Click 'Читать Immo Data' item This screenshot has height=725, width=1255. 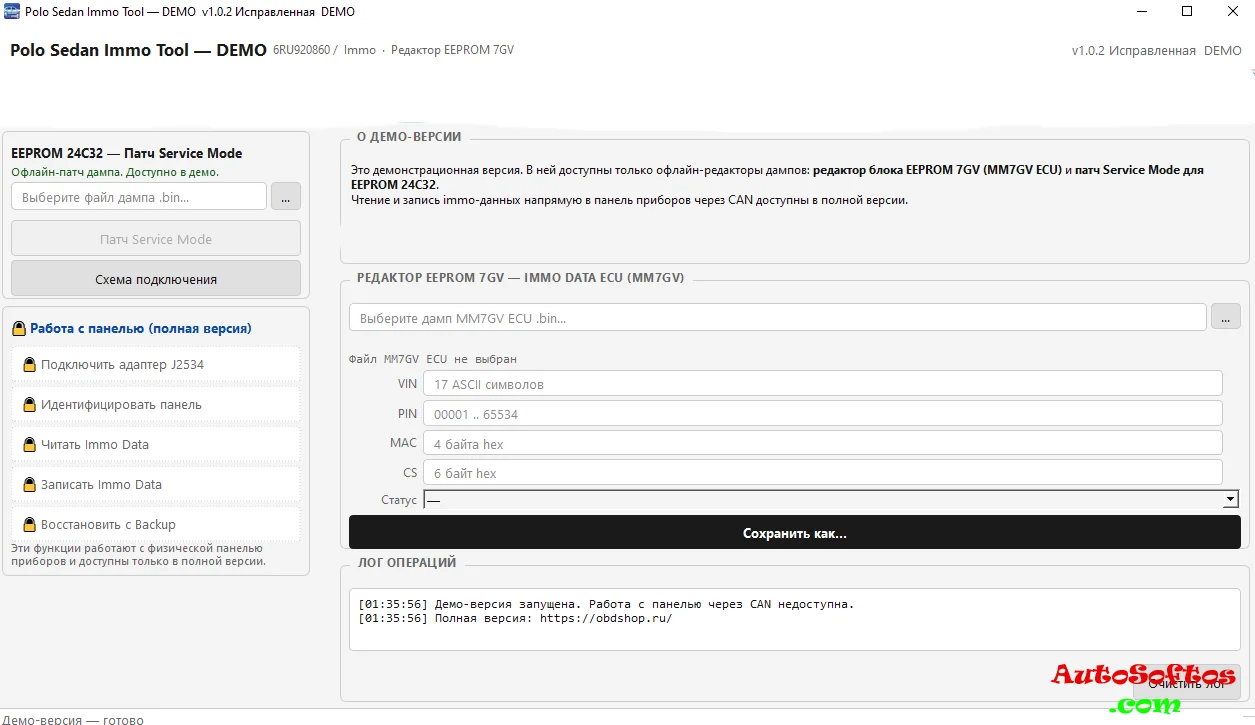156,445
